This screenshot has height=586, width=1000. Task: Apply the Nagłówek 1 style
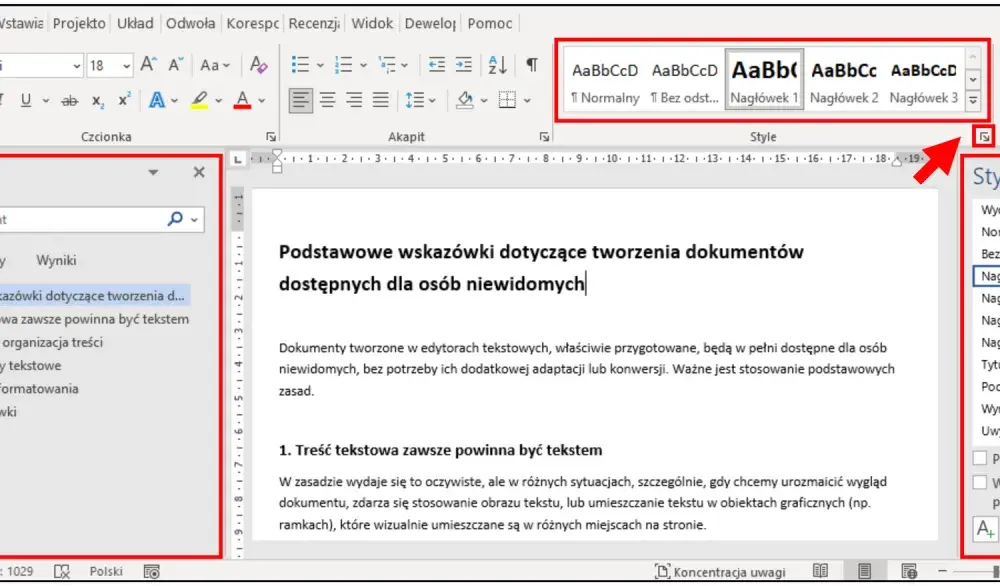(764, 80)
